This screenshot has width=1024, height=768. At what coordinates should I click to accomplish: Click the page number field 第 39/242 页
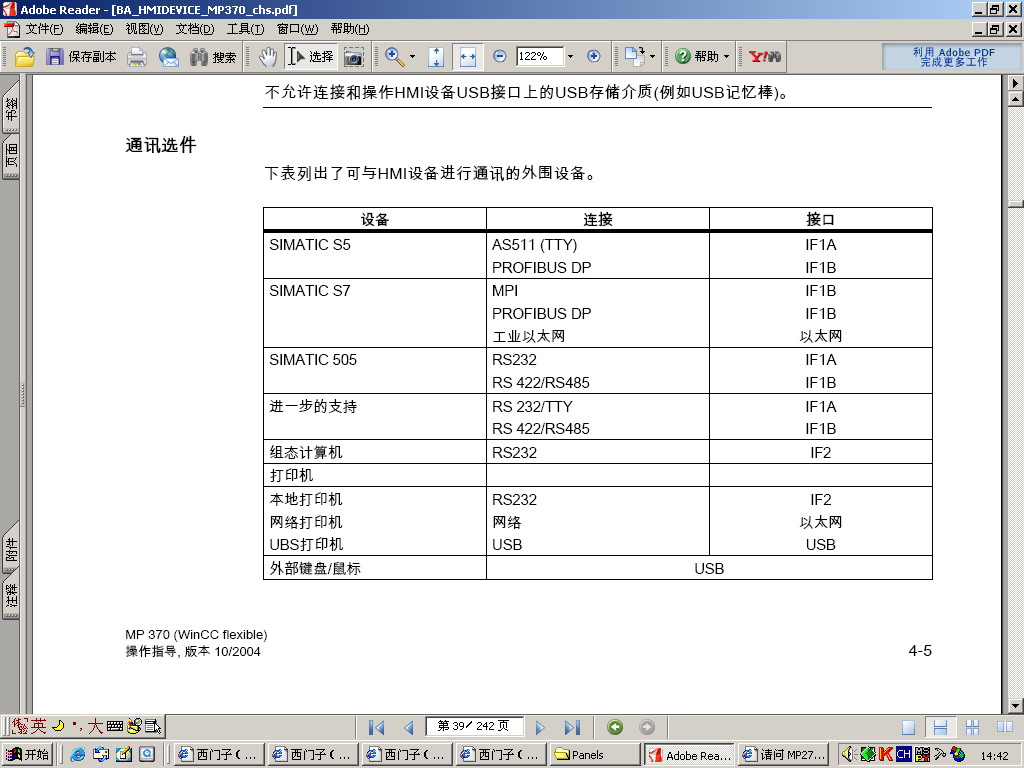pos(474,726)
